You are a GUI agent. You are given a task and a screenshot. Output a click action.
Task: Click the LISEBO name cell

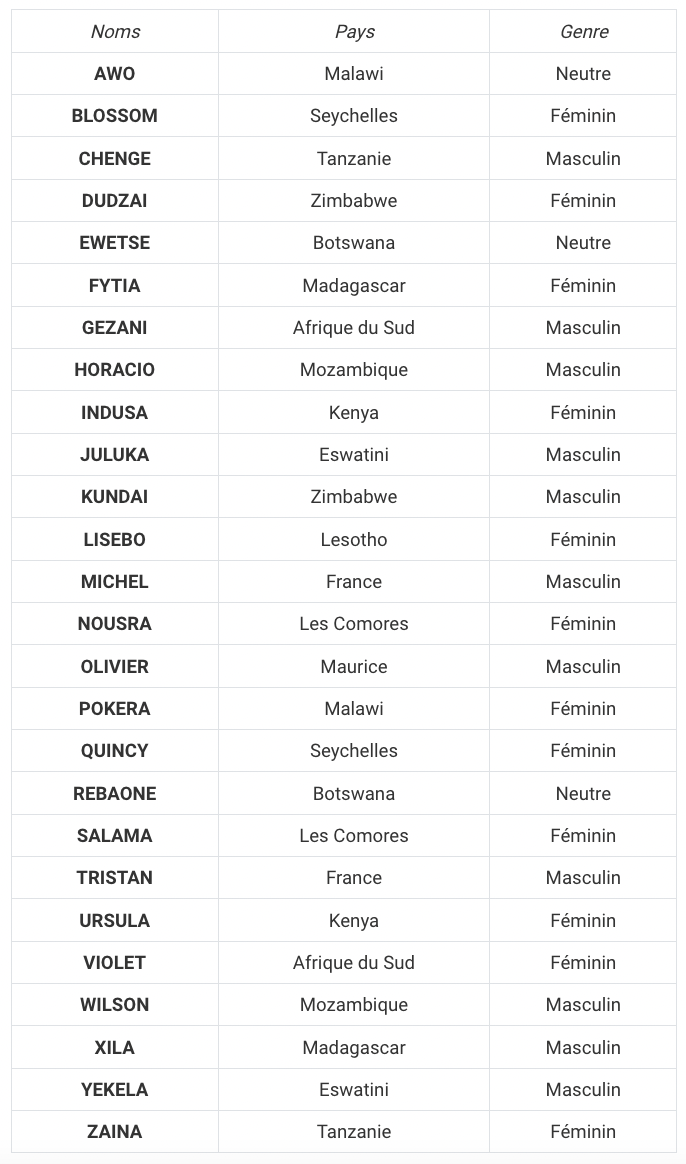[115, 540]
